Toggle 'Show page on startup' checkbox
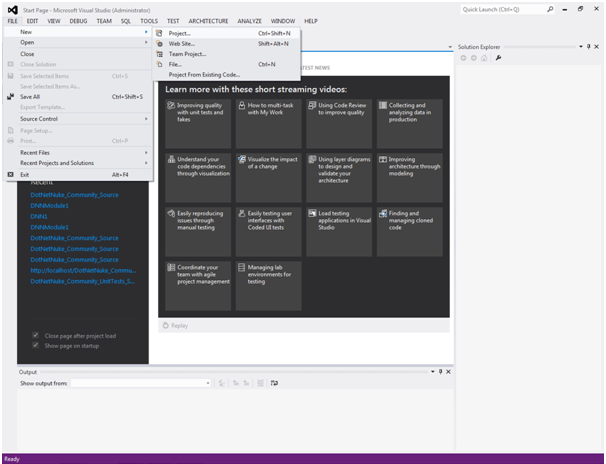Screen dimensions: 606x464 [36, 345]
